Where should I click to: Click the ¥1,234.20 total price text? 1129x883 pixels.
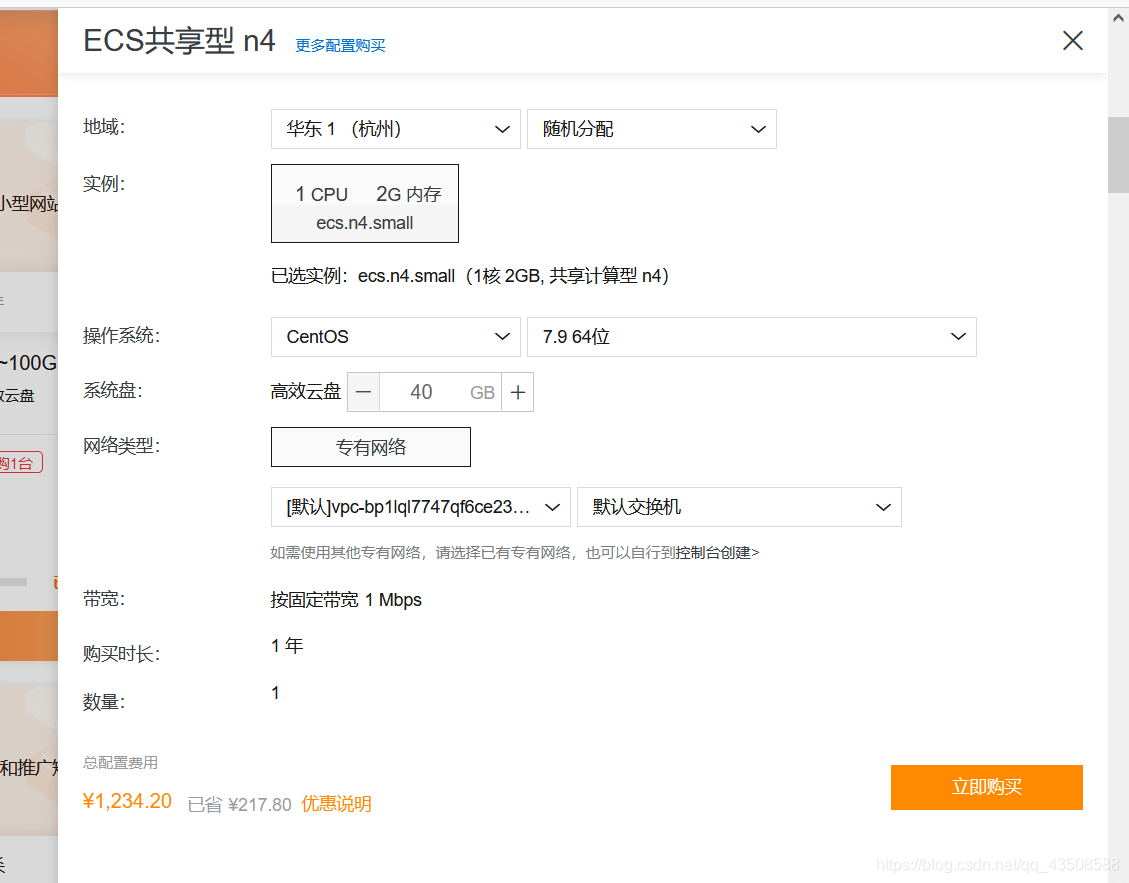[128, 801]
